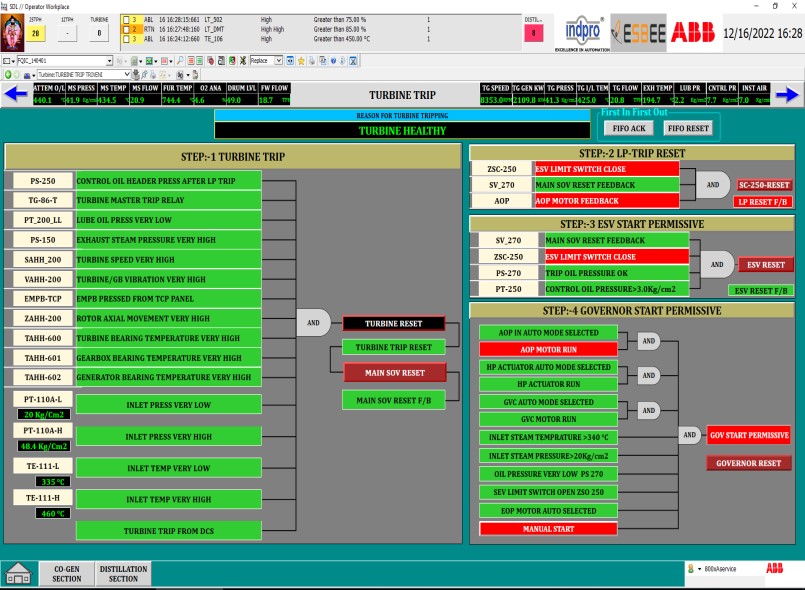The image size is (805, 590).
Task: Click the yellow 25TPH alarm count box
Action: tap(35, 32)
